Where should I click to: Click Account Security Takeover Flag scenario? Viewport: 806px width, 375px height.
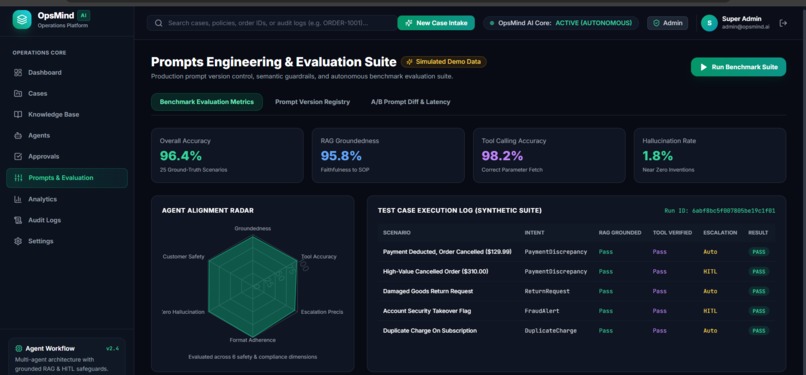427,311
